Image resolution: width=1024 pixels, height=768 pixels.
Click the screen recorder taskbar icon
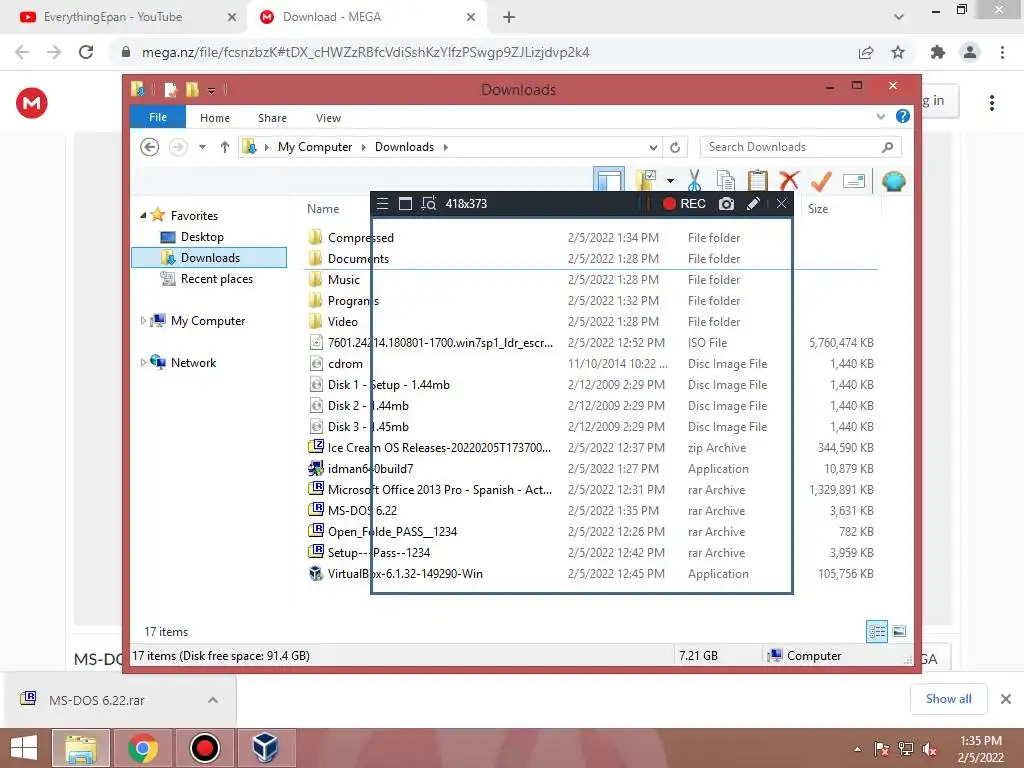pos(204,748)
